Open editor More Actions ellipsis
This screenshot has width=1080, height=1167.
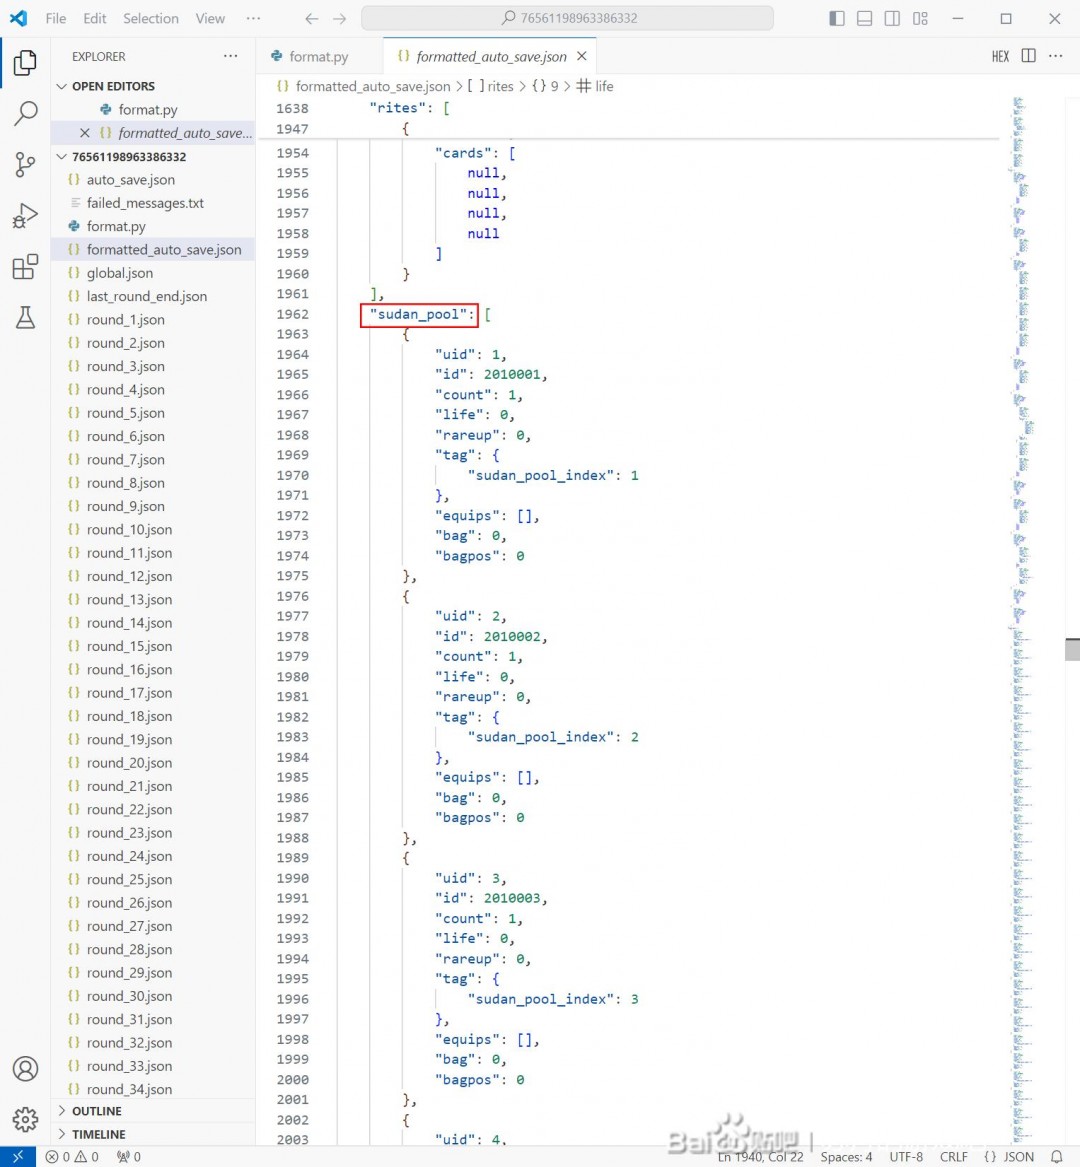(x=1055, y=56)
